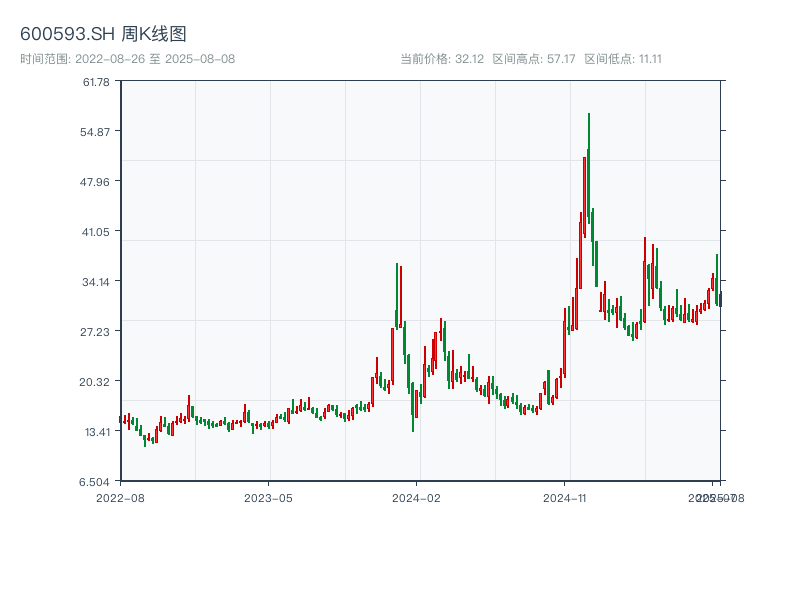
Task: Click y-axis label 54.87
Action: (x=95, y=132)
